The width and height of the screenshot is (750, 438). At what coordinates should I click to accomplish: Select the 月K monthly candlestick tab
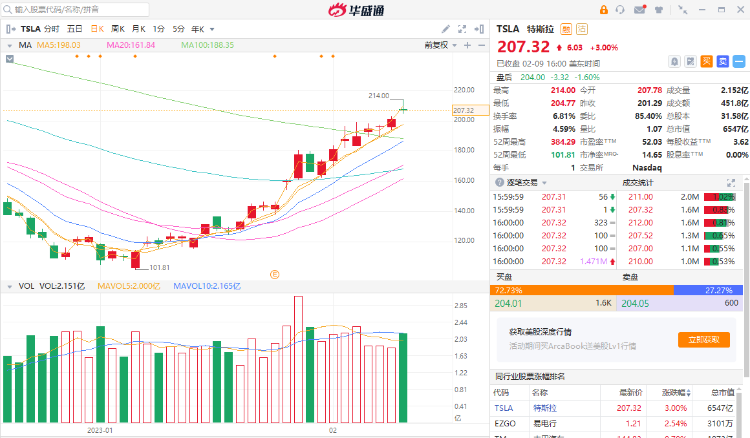pos(139,29)
